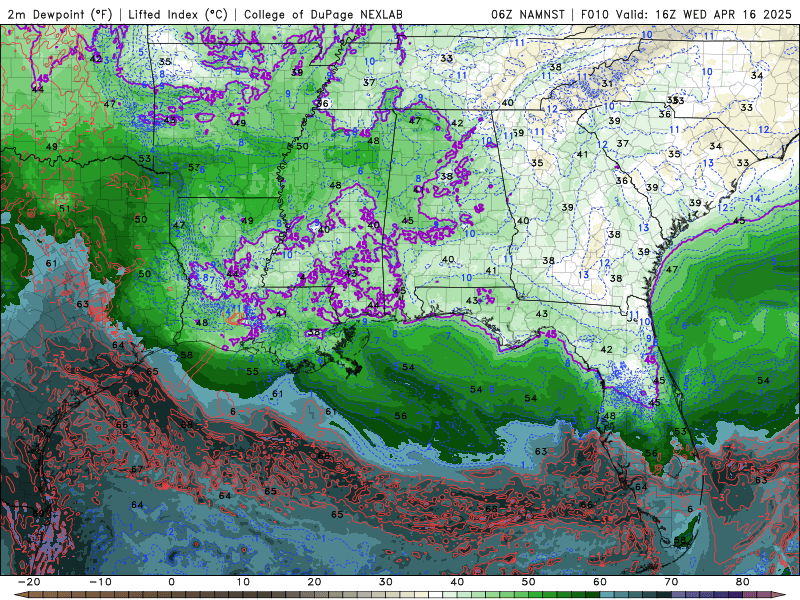Click the 10 label on the color scale

coord(243,582)
